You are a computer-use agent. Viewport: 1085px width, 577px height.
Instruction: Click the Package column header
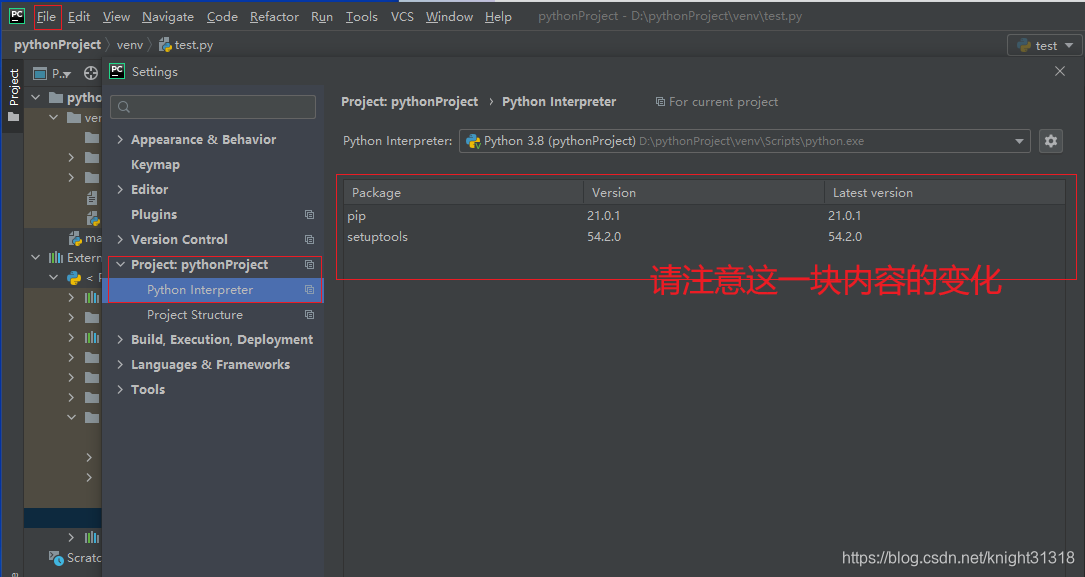tap(464, 192)
